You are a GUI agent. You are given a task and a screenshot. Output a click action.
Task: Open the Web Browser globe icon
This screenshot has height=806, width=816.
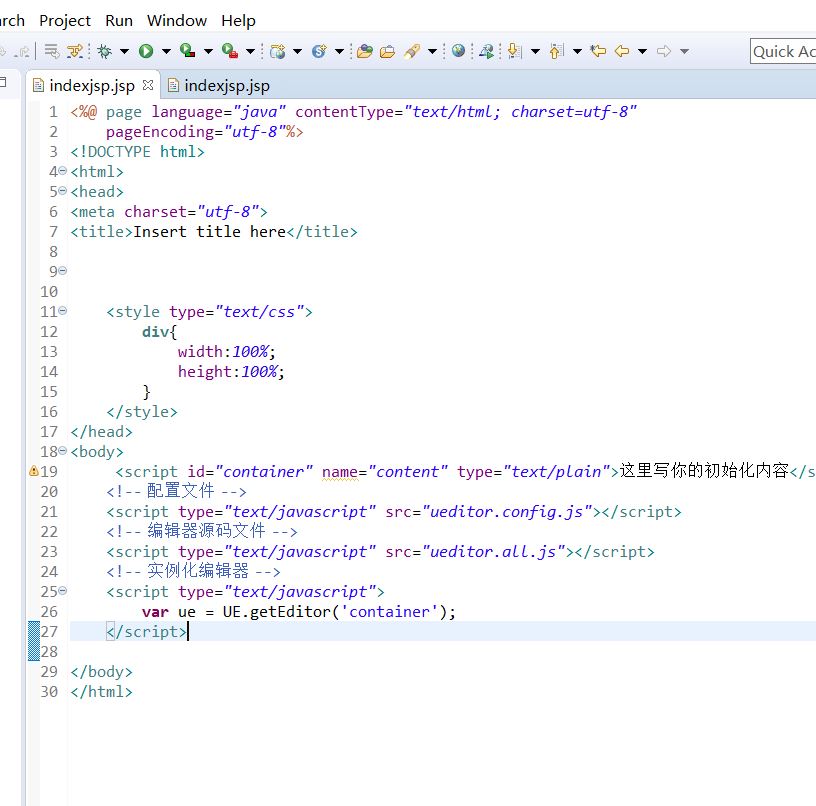[458, 50]
